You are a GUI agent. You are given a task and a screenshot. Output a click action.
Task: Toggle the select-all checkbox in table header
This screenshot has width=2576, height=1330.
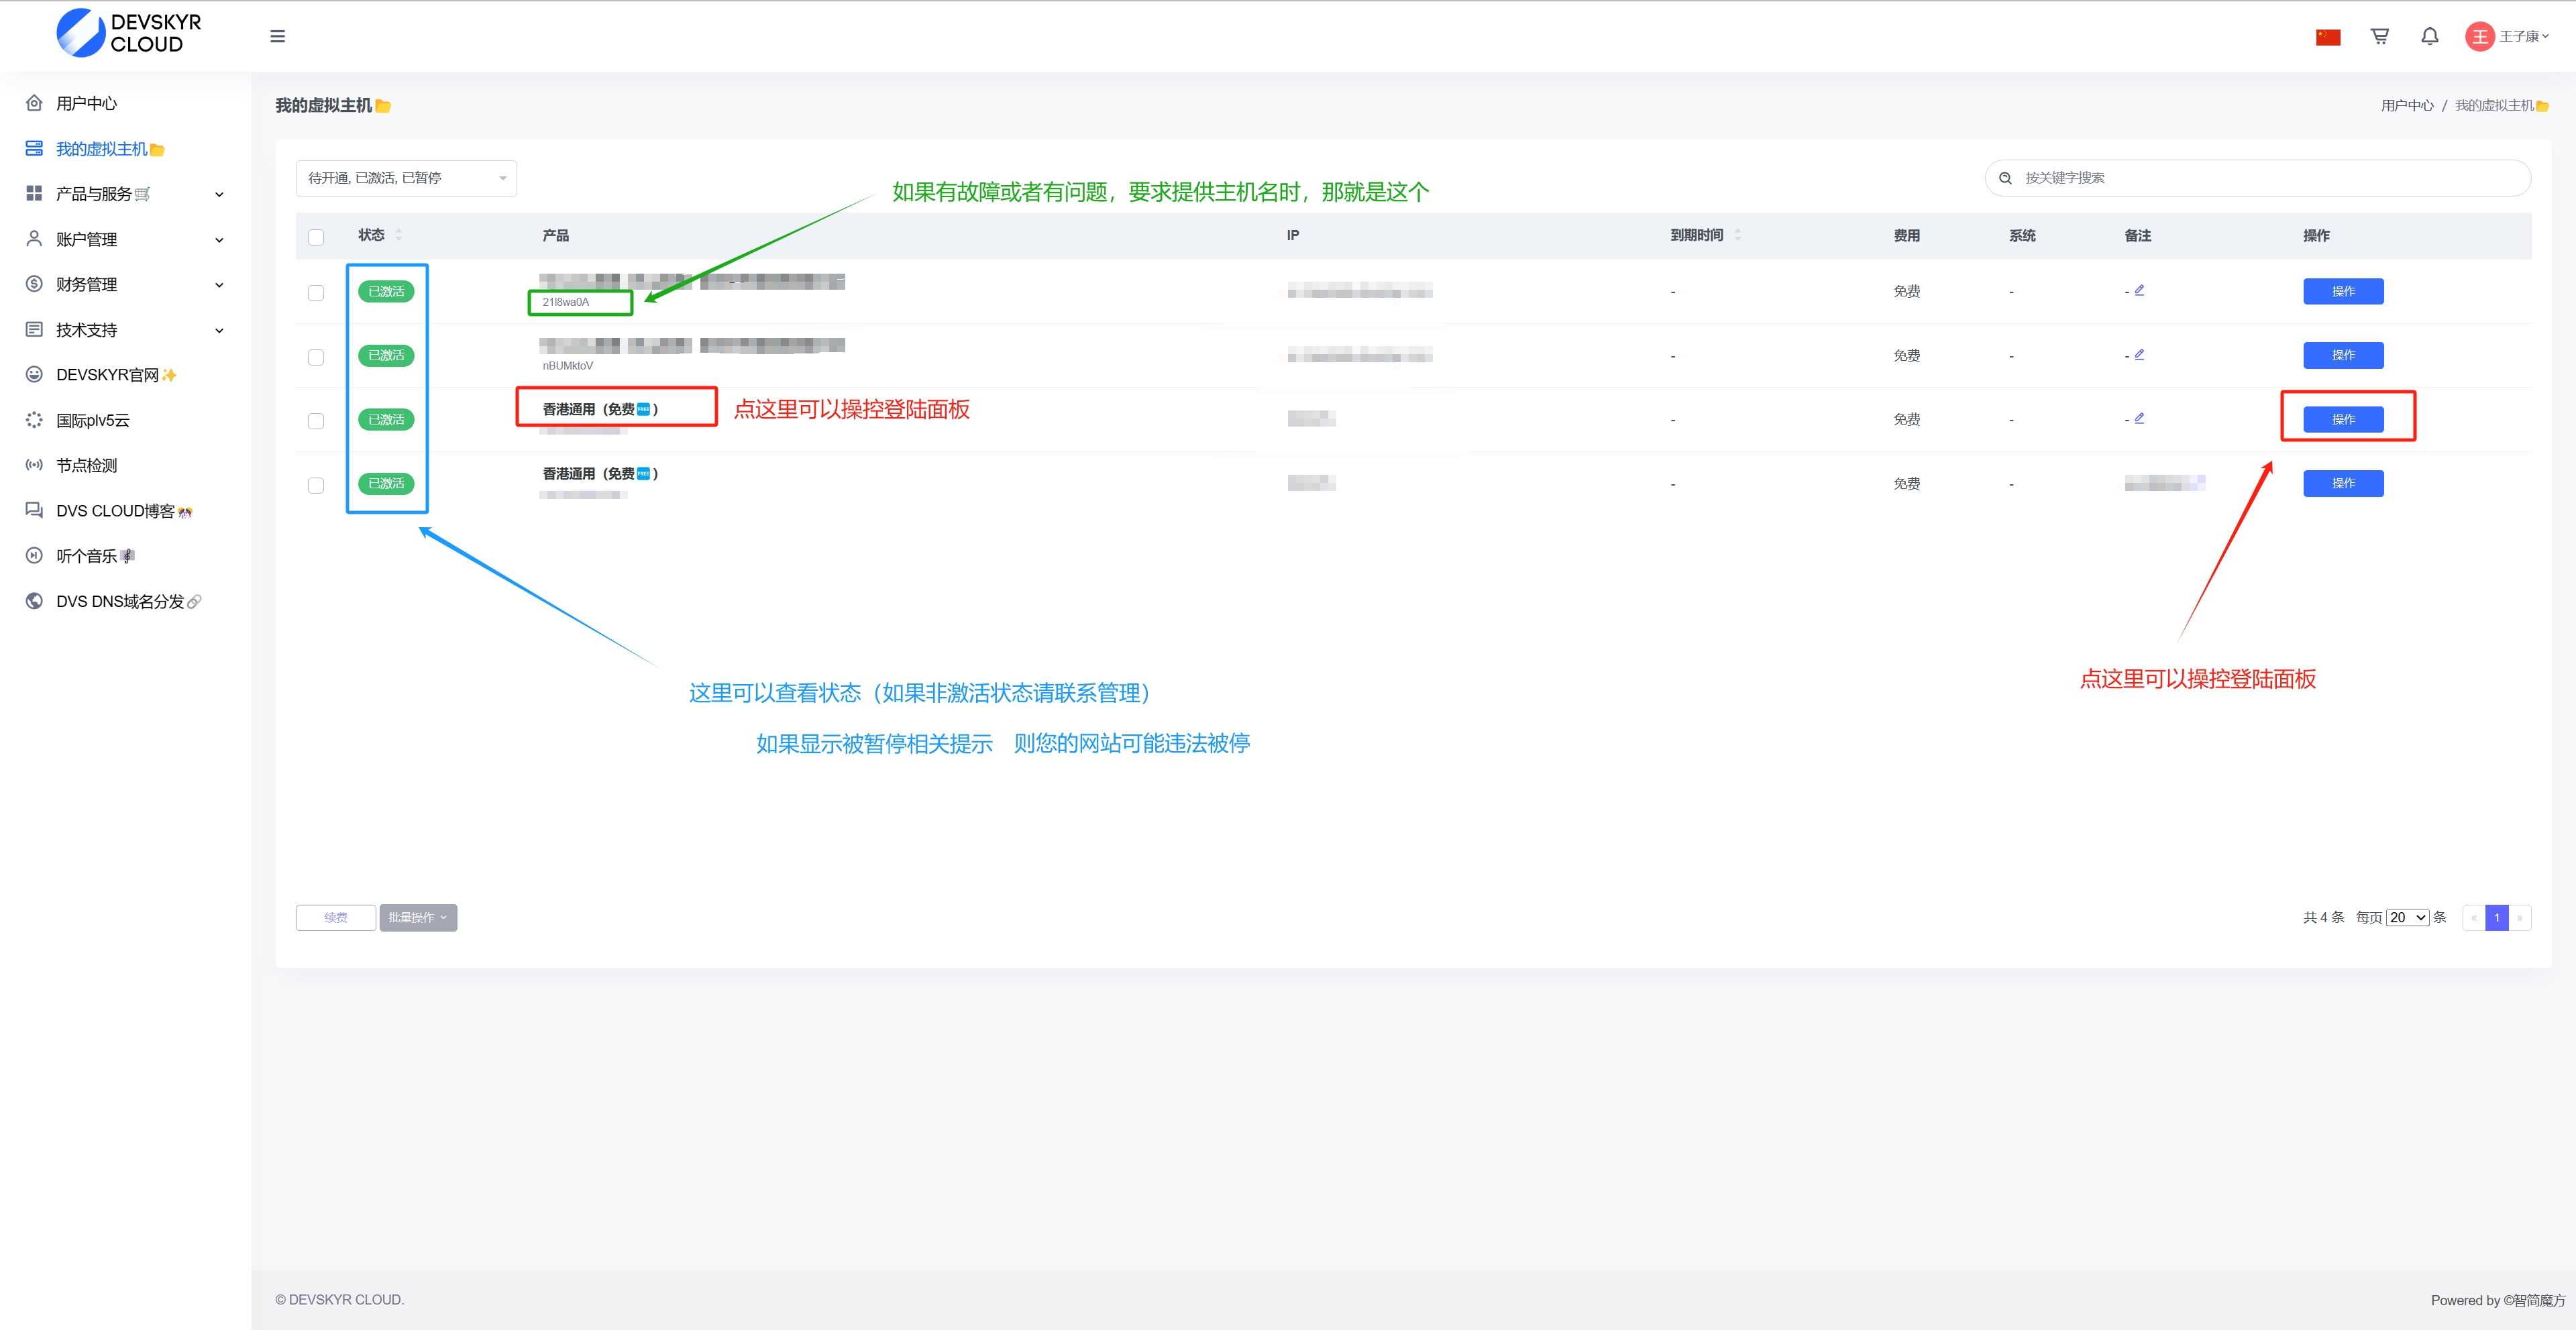(316, 237)
